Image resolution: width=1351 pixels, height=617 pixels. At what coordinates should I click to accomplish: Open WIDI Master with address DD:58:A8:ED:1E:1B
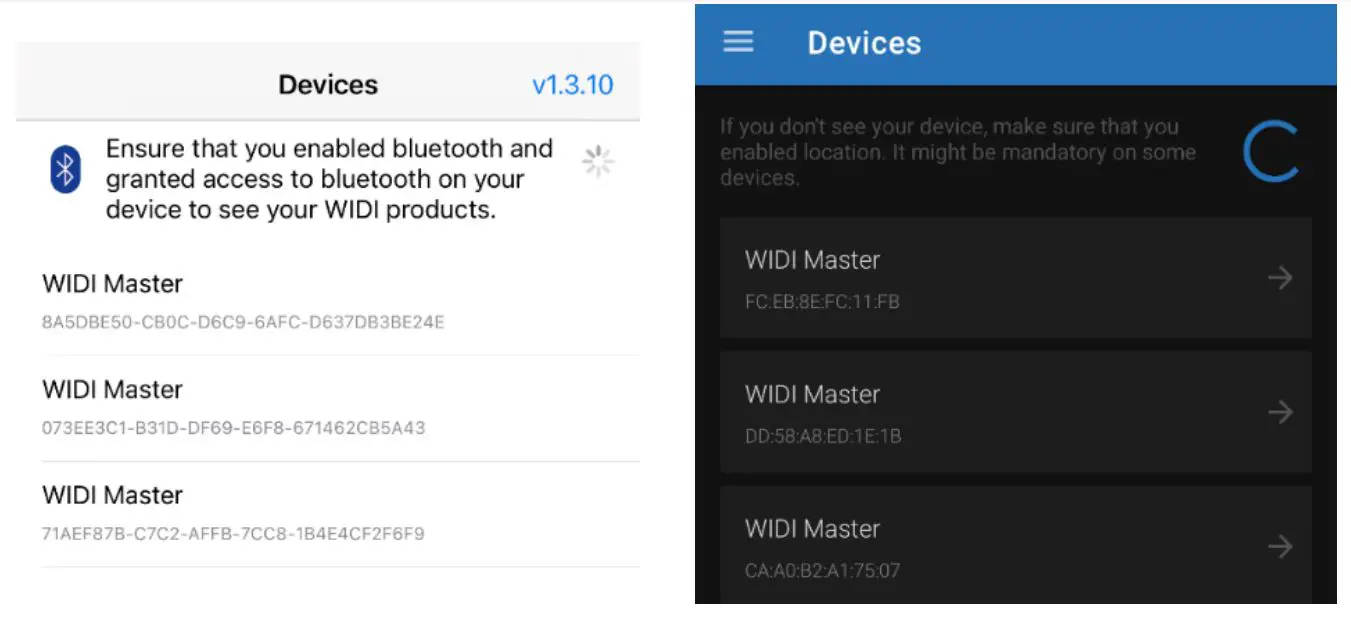[x=1015, y=412]
